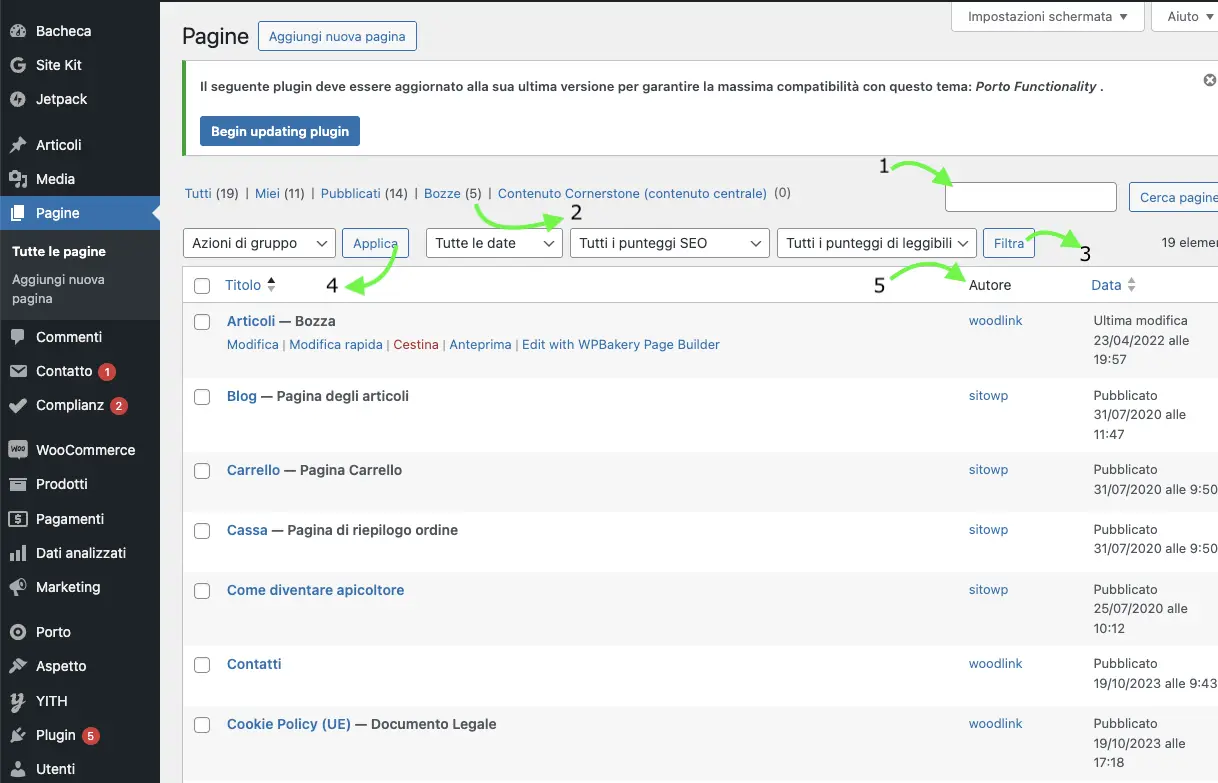
Task: Dismiss the plugin update notice
Action: tap(1209, 80)
